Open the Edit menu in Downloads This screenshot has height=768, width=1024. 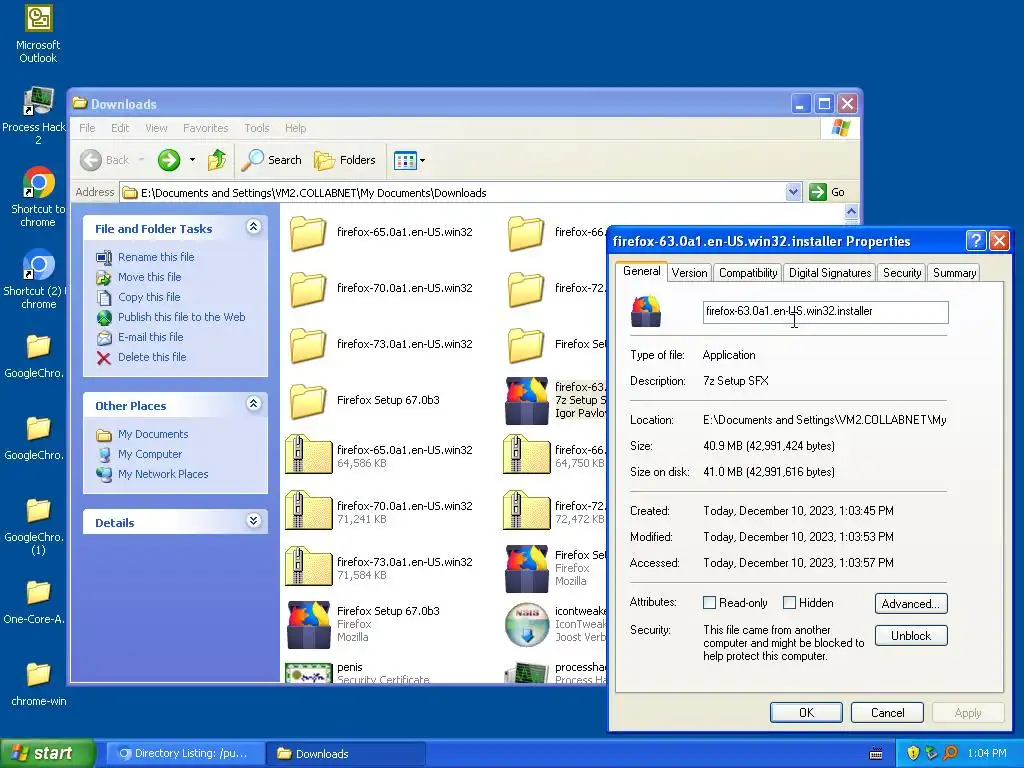[x=120, y=128]
